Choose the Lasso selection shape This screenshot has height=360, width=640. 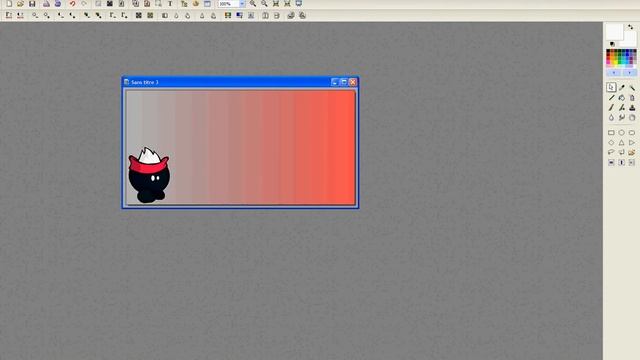(x=611, y=152)
